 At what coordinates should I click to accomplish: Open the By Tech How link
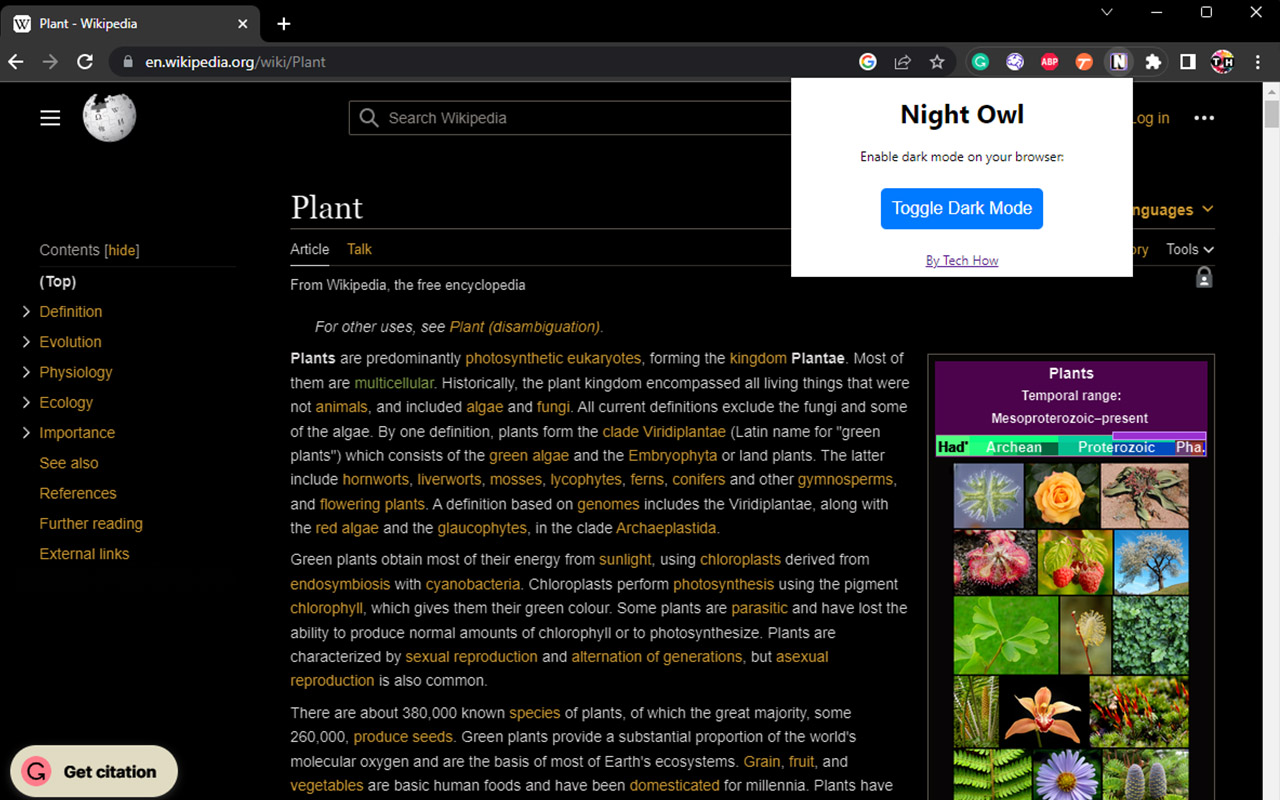click(x=962, y=261)
